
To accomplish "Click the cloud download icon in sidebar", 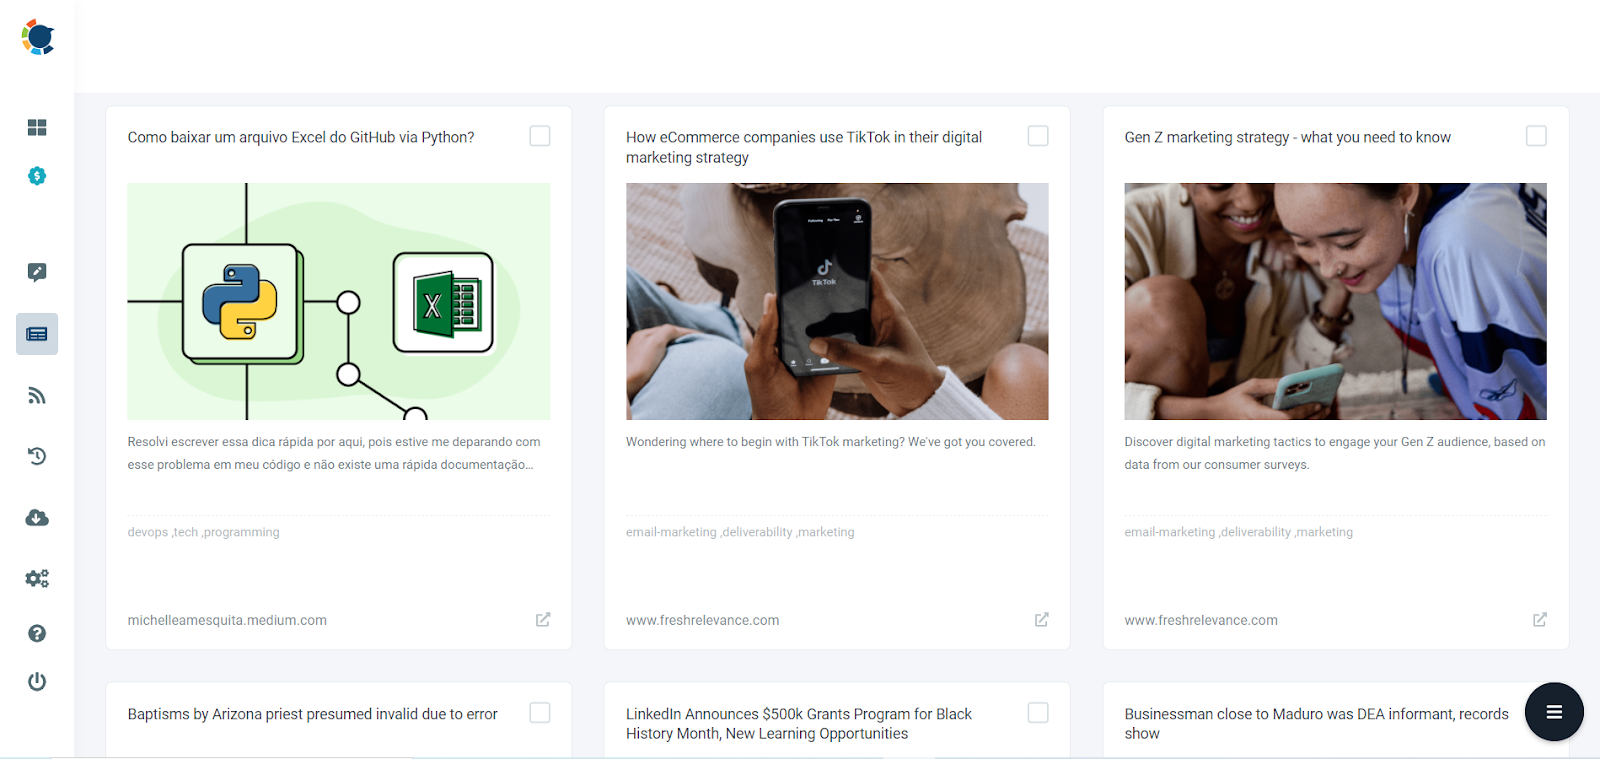I will pos(37,518).
